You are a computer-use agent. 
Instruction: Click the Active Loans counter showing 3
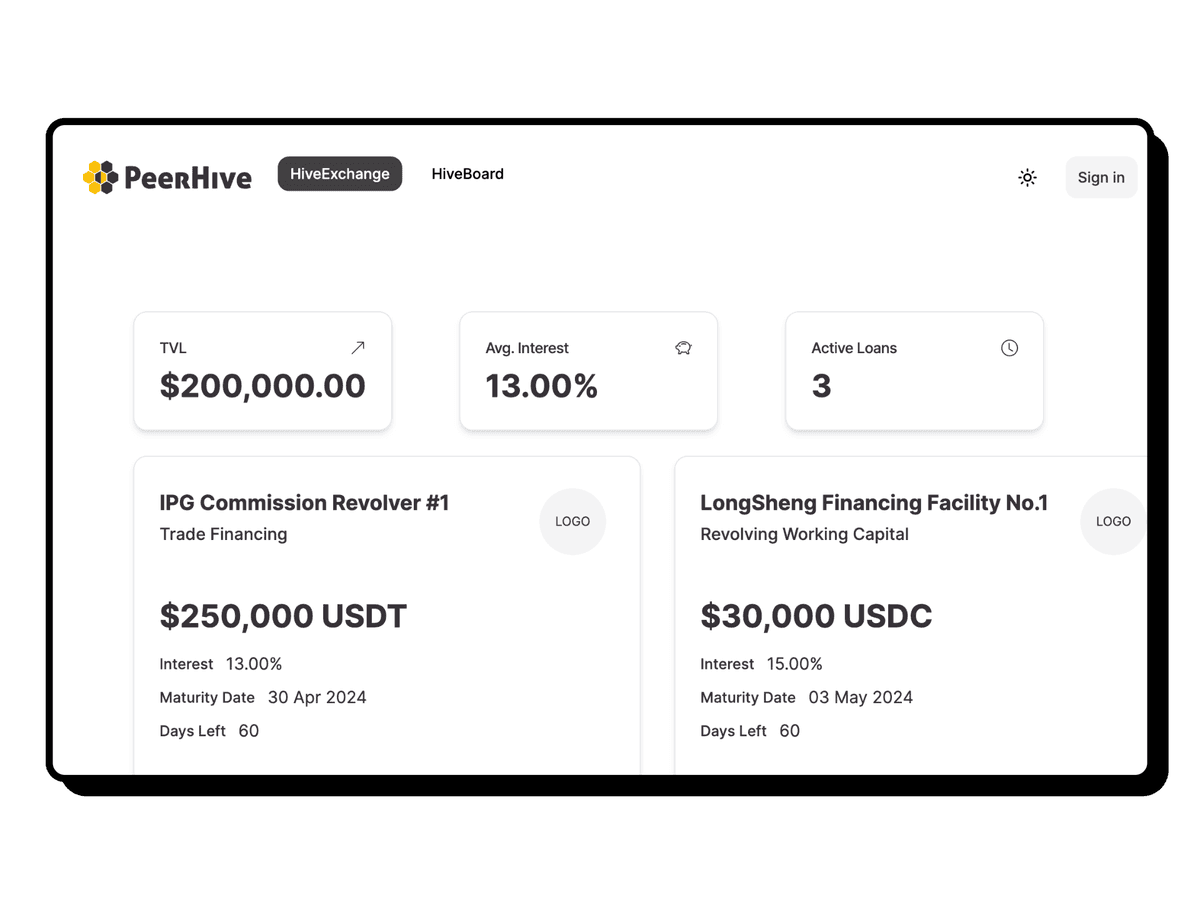[x=914, y=370]
